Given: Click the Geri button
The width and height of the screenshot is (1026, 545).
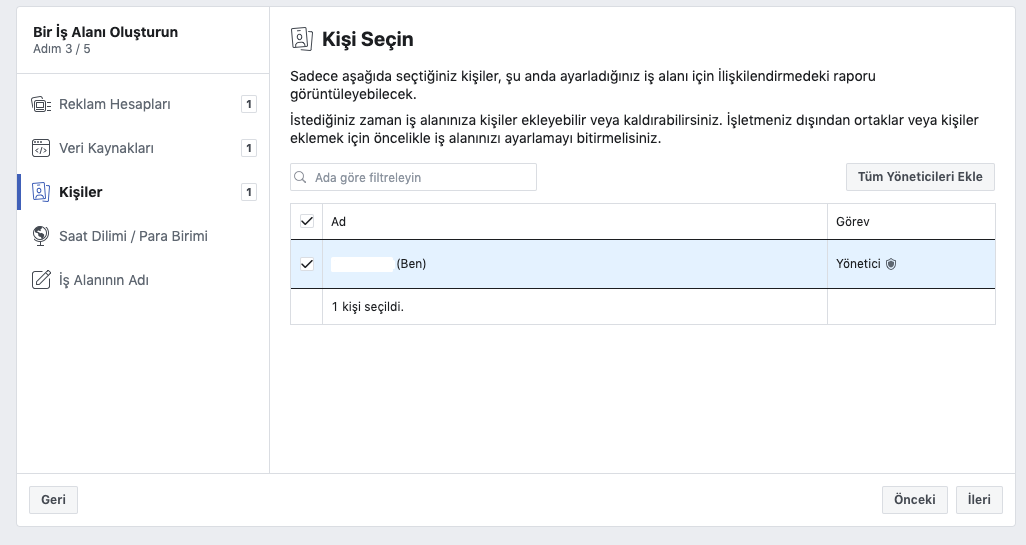Looking at the screenshot, I should [x=53, y=499].
